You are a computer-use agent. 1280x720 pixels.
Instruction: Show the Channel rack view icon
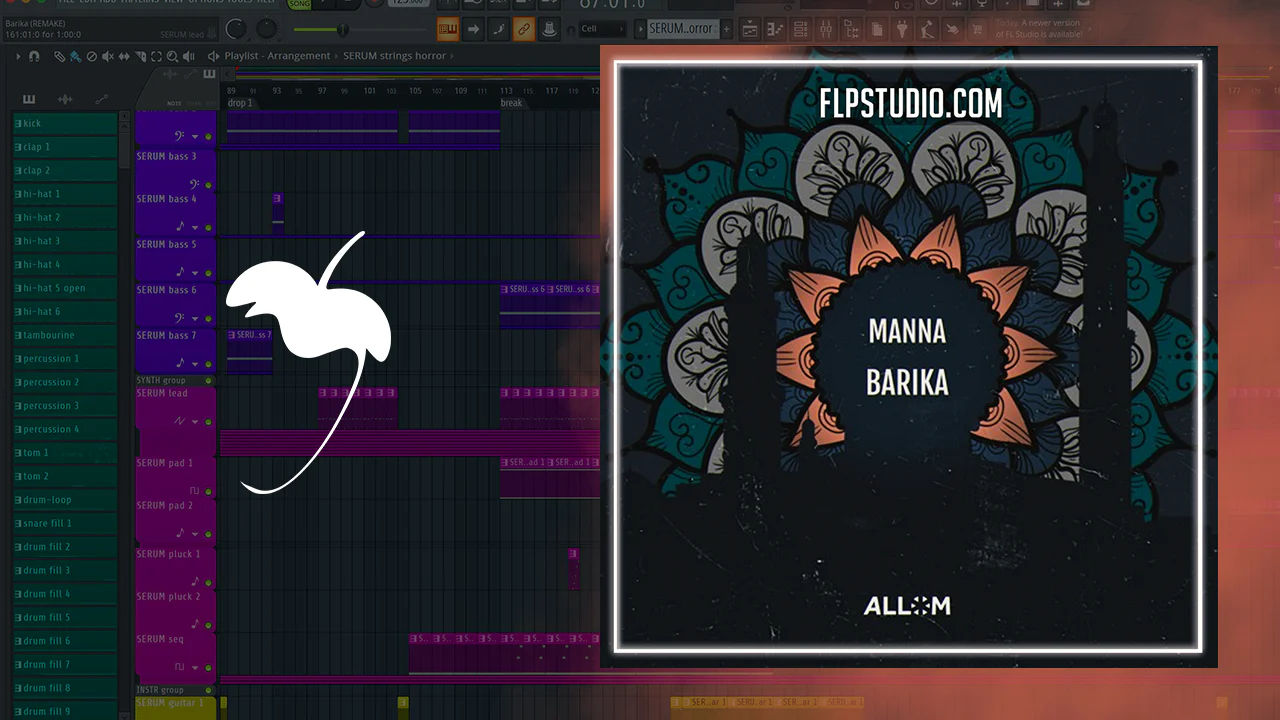802,30
